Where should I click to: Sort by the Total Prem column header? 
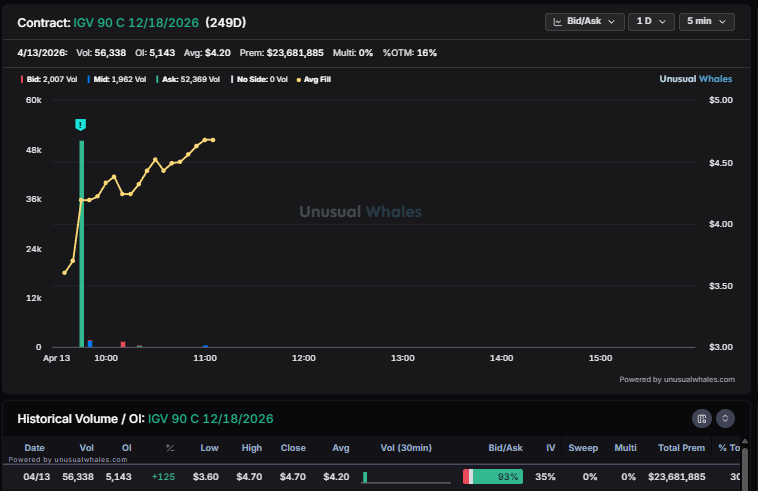click(x=681, y=448)
